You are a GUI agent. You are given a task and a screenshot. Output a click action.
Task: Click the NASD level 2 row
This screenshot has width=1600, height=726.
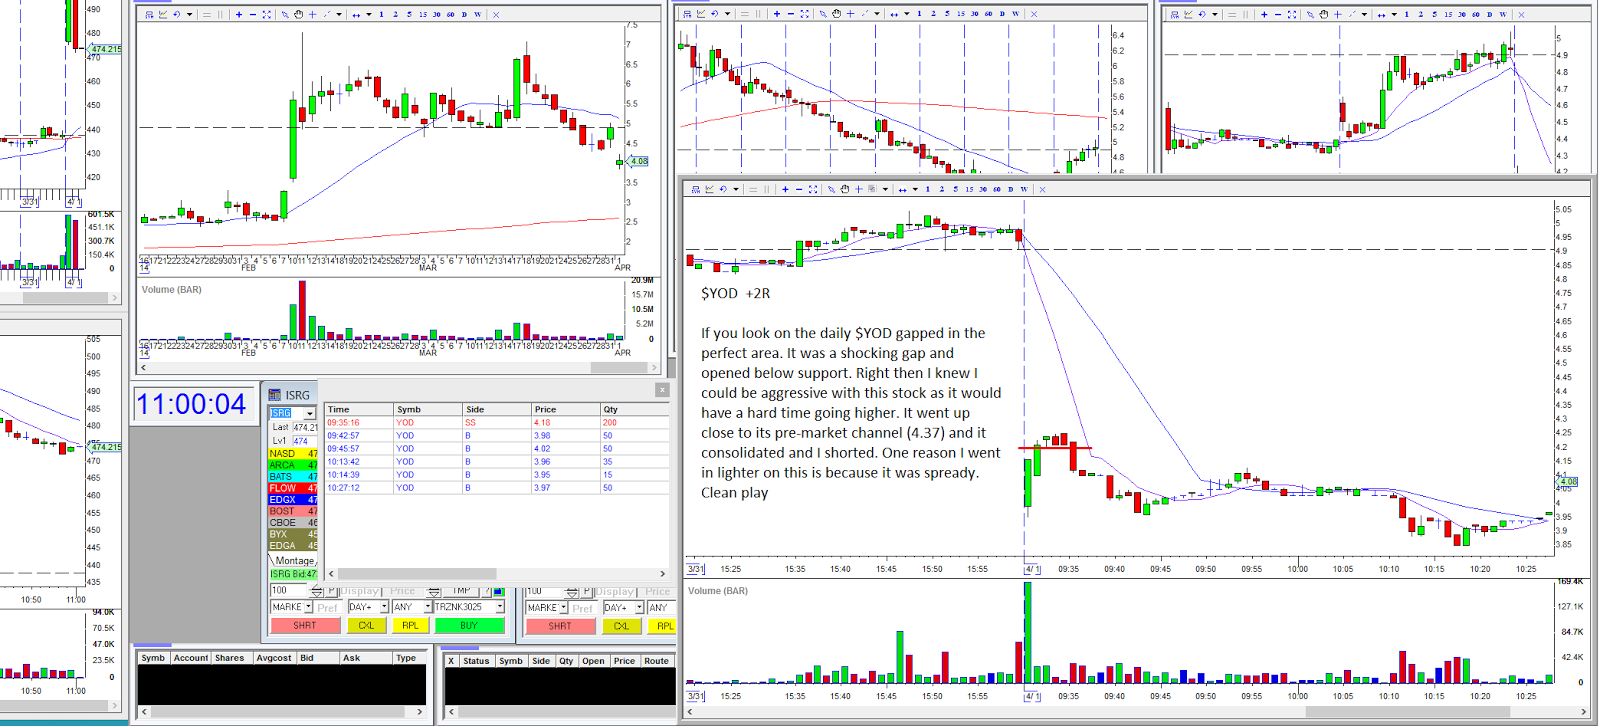(x=293, y=453)
